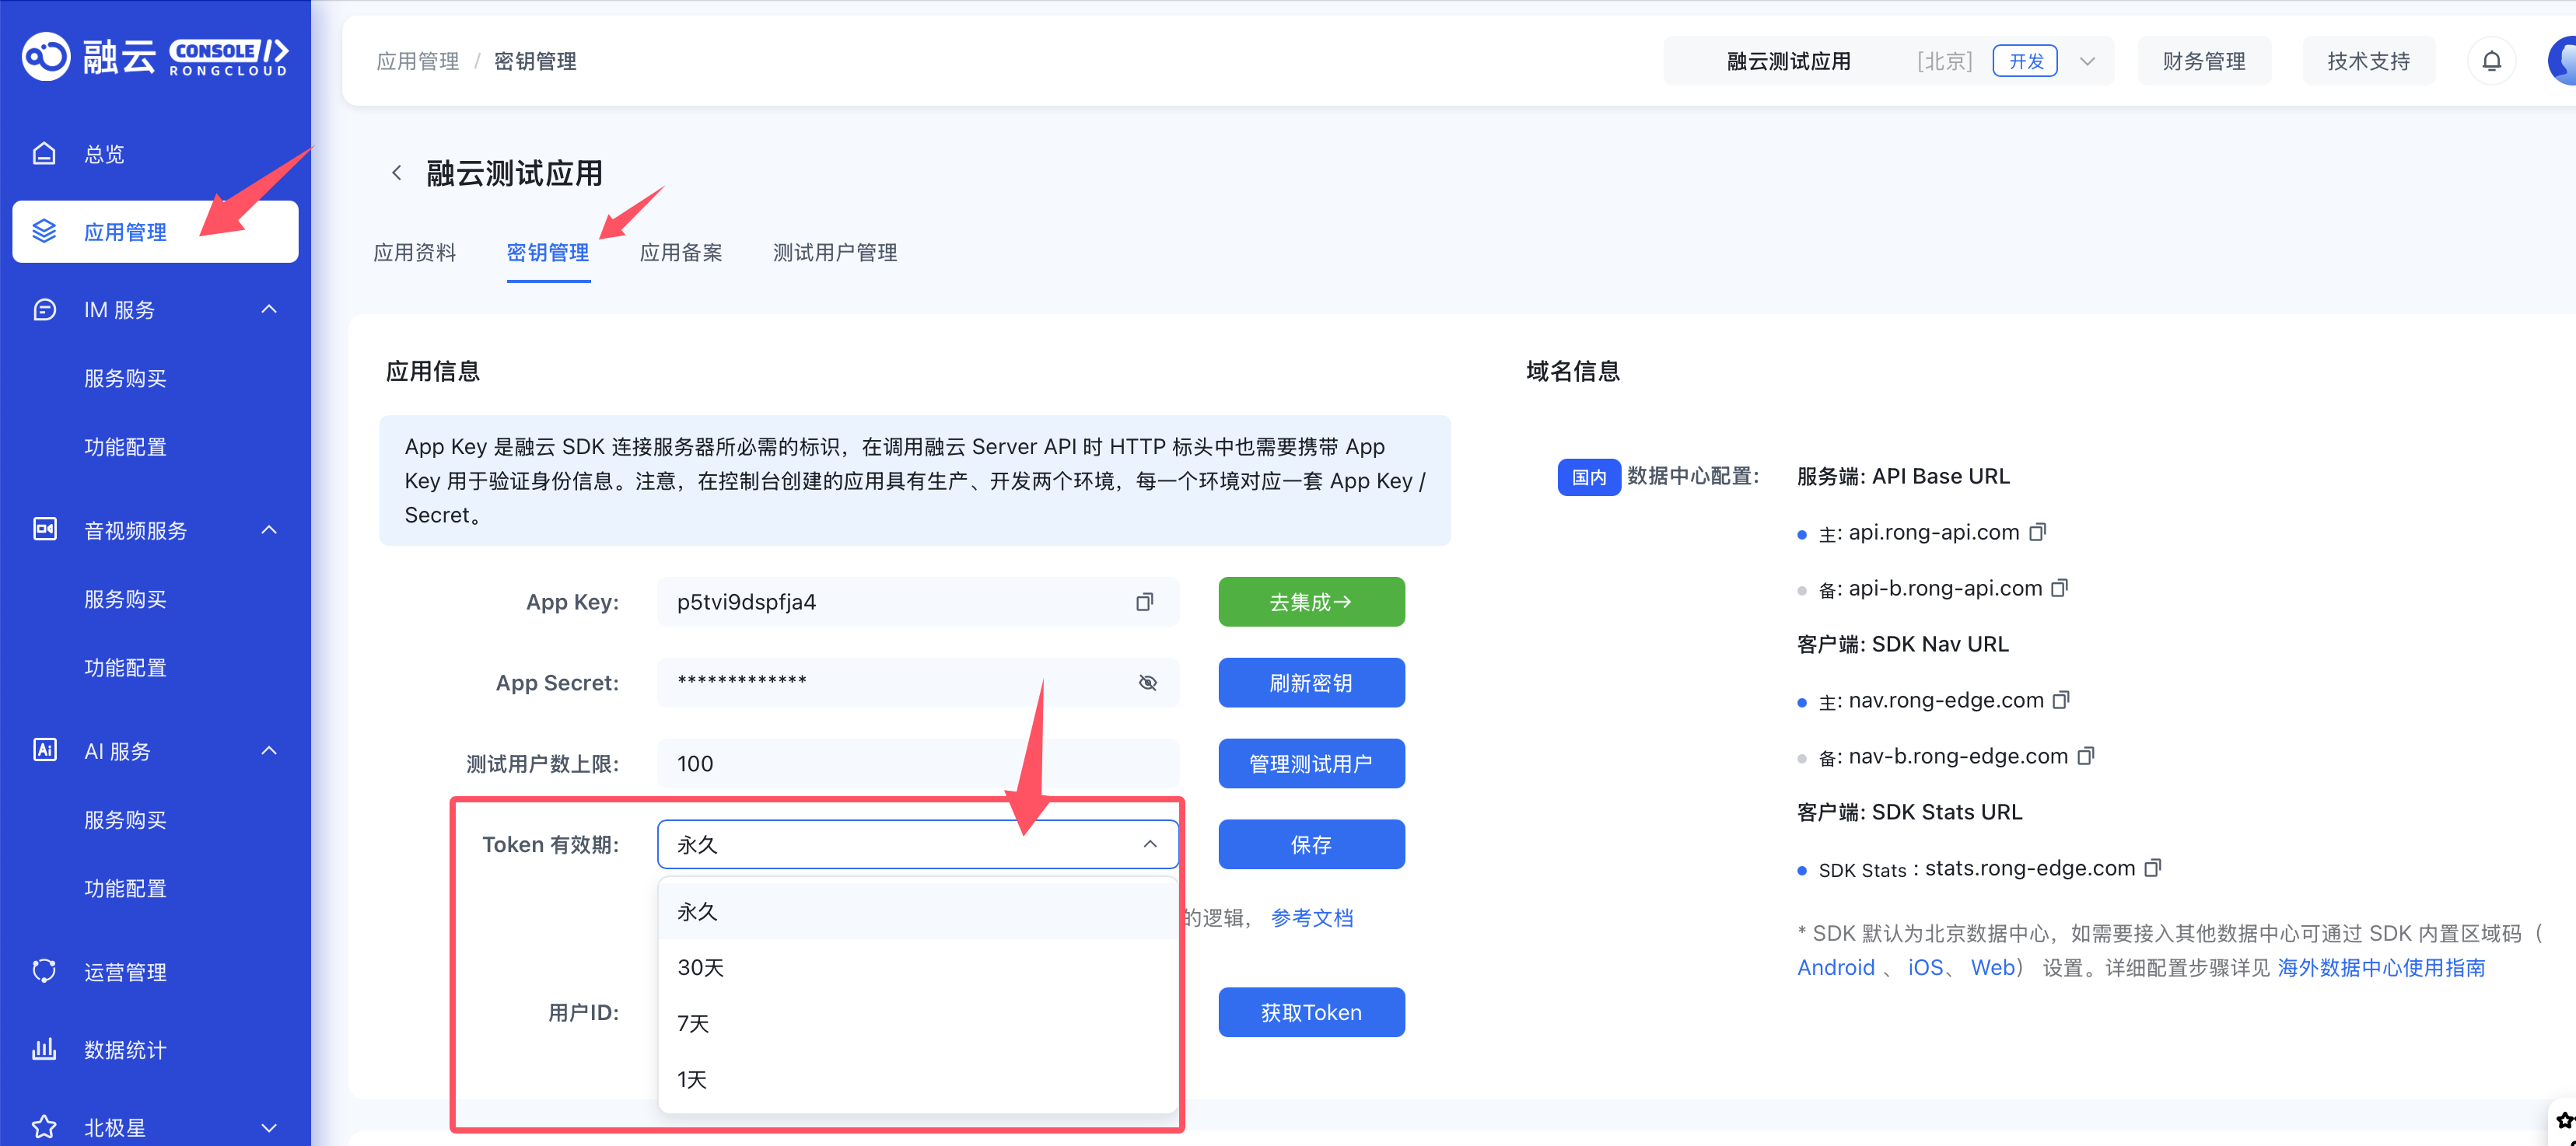Open app switcher dropdown next to 开发
Image resolution: width=2576 pixels, height=1146 pixels.
[2087, 61]
